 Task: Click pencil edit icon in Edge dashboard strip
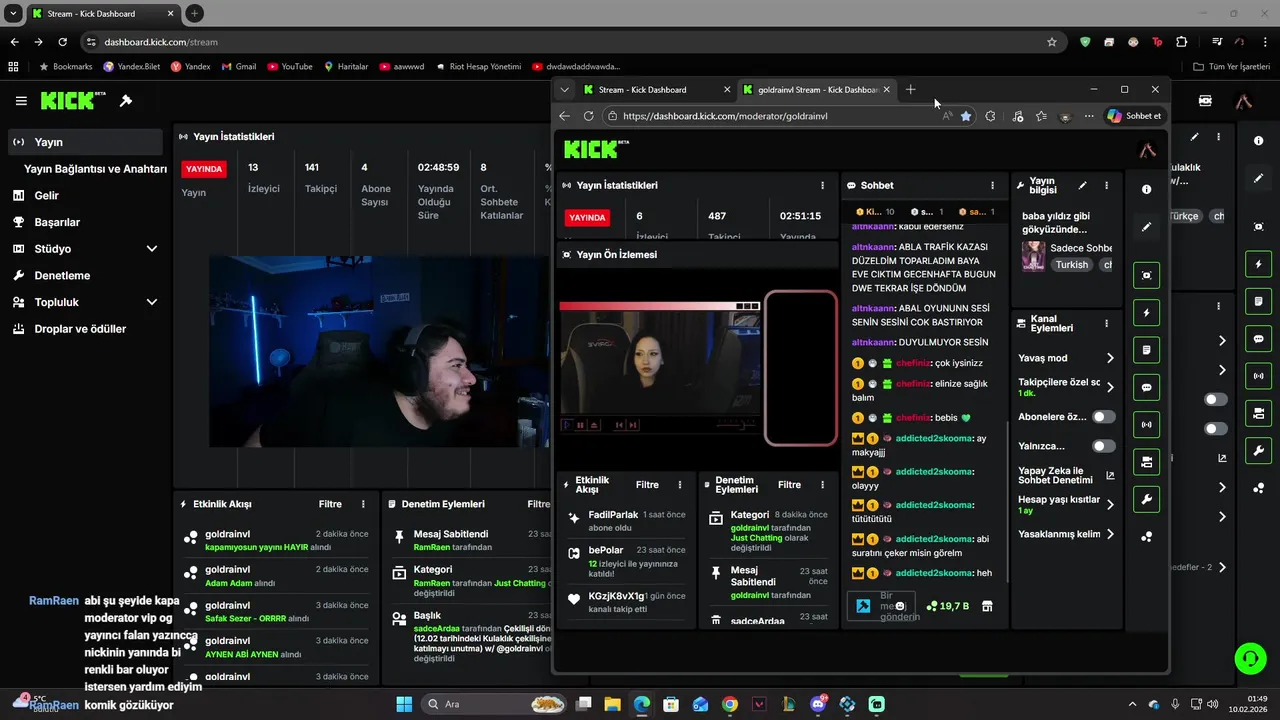pyautogui.click(x=1146, y=227)
